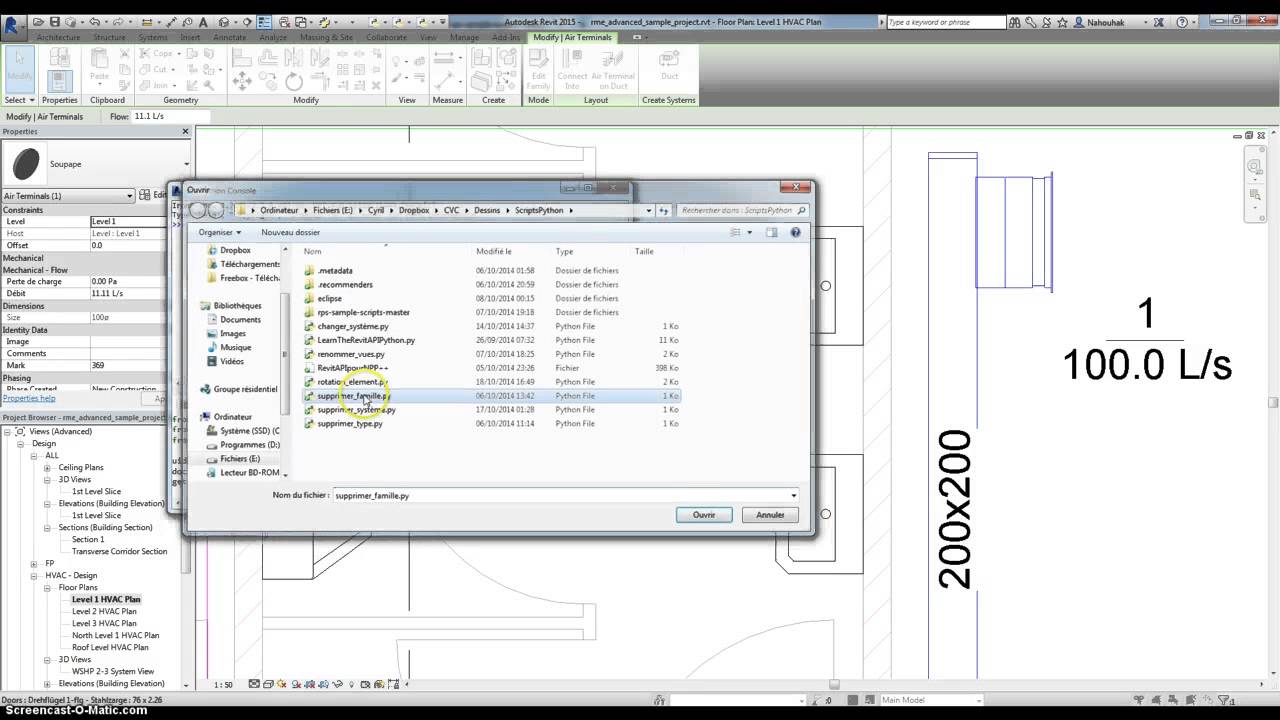Click the ScriptsPython breadcrumb in address bar
The image size is (1280, 720).
[x=539, y=210]
